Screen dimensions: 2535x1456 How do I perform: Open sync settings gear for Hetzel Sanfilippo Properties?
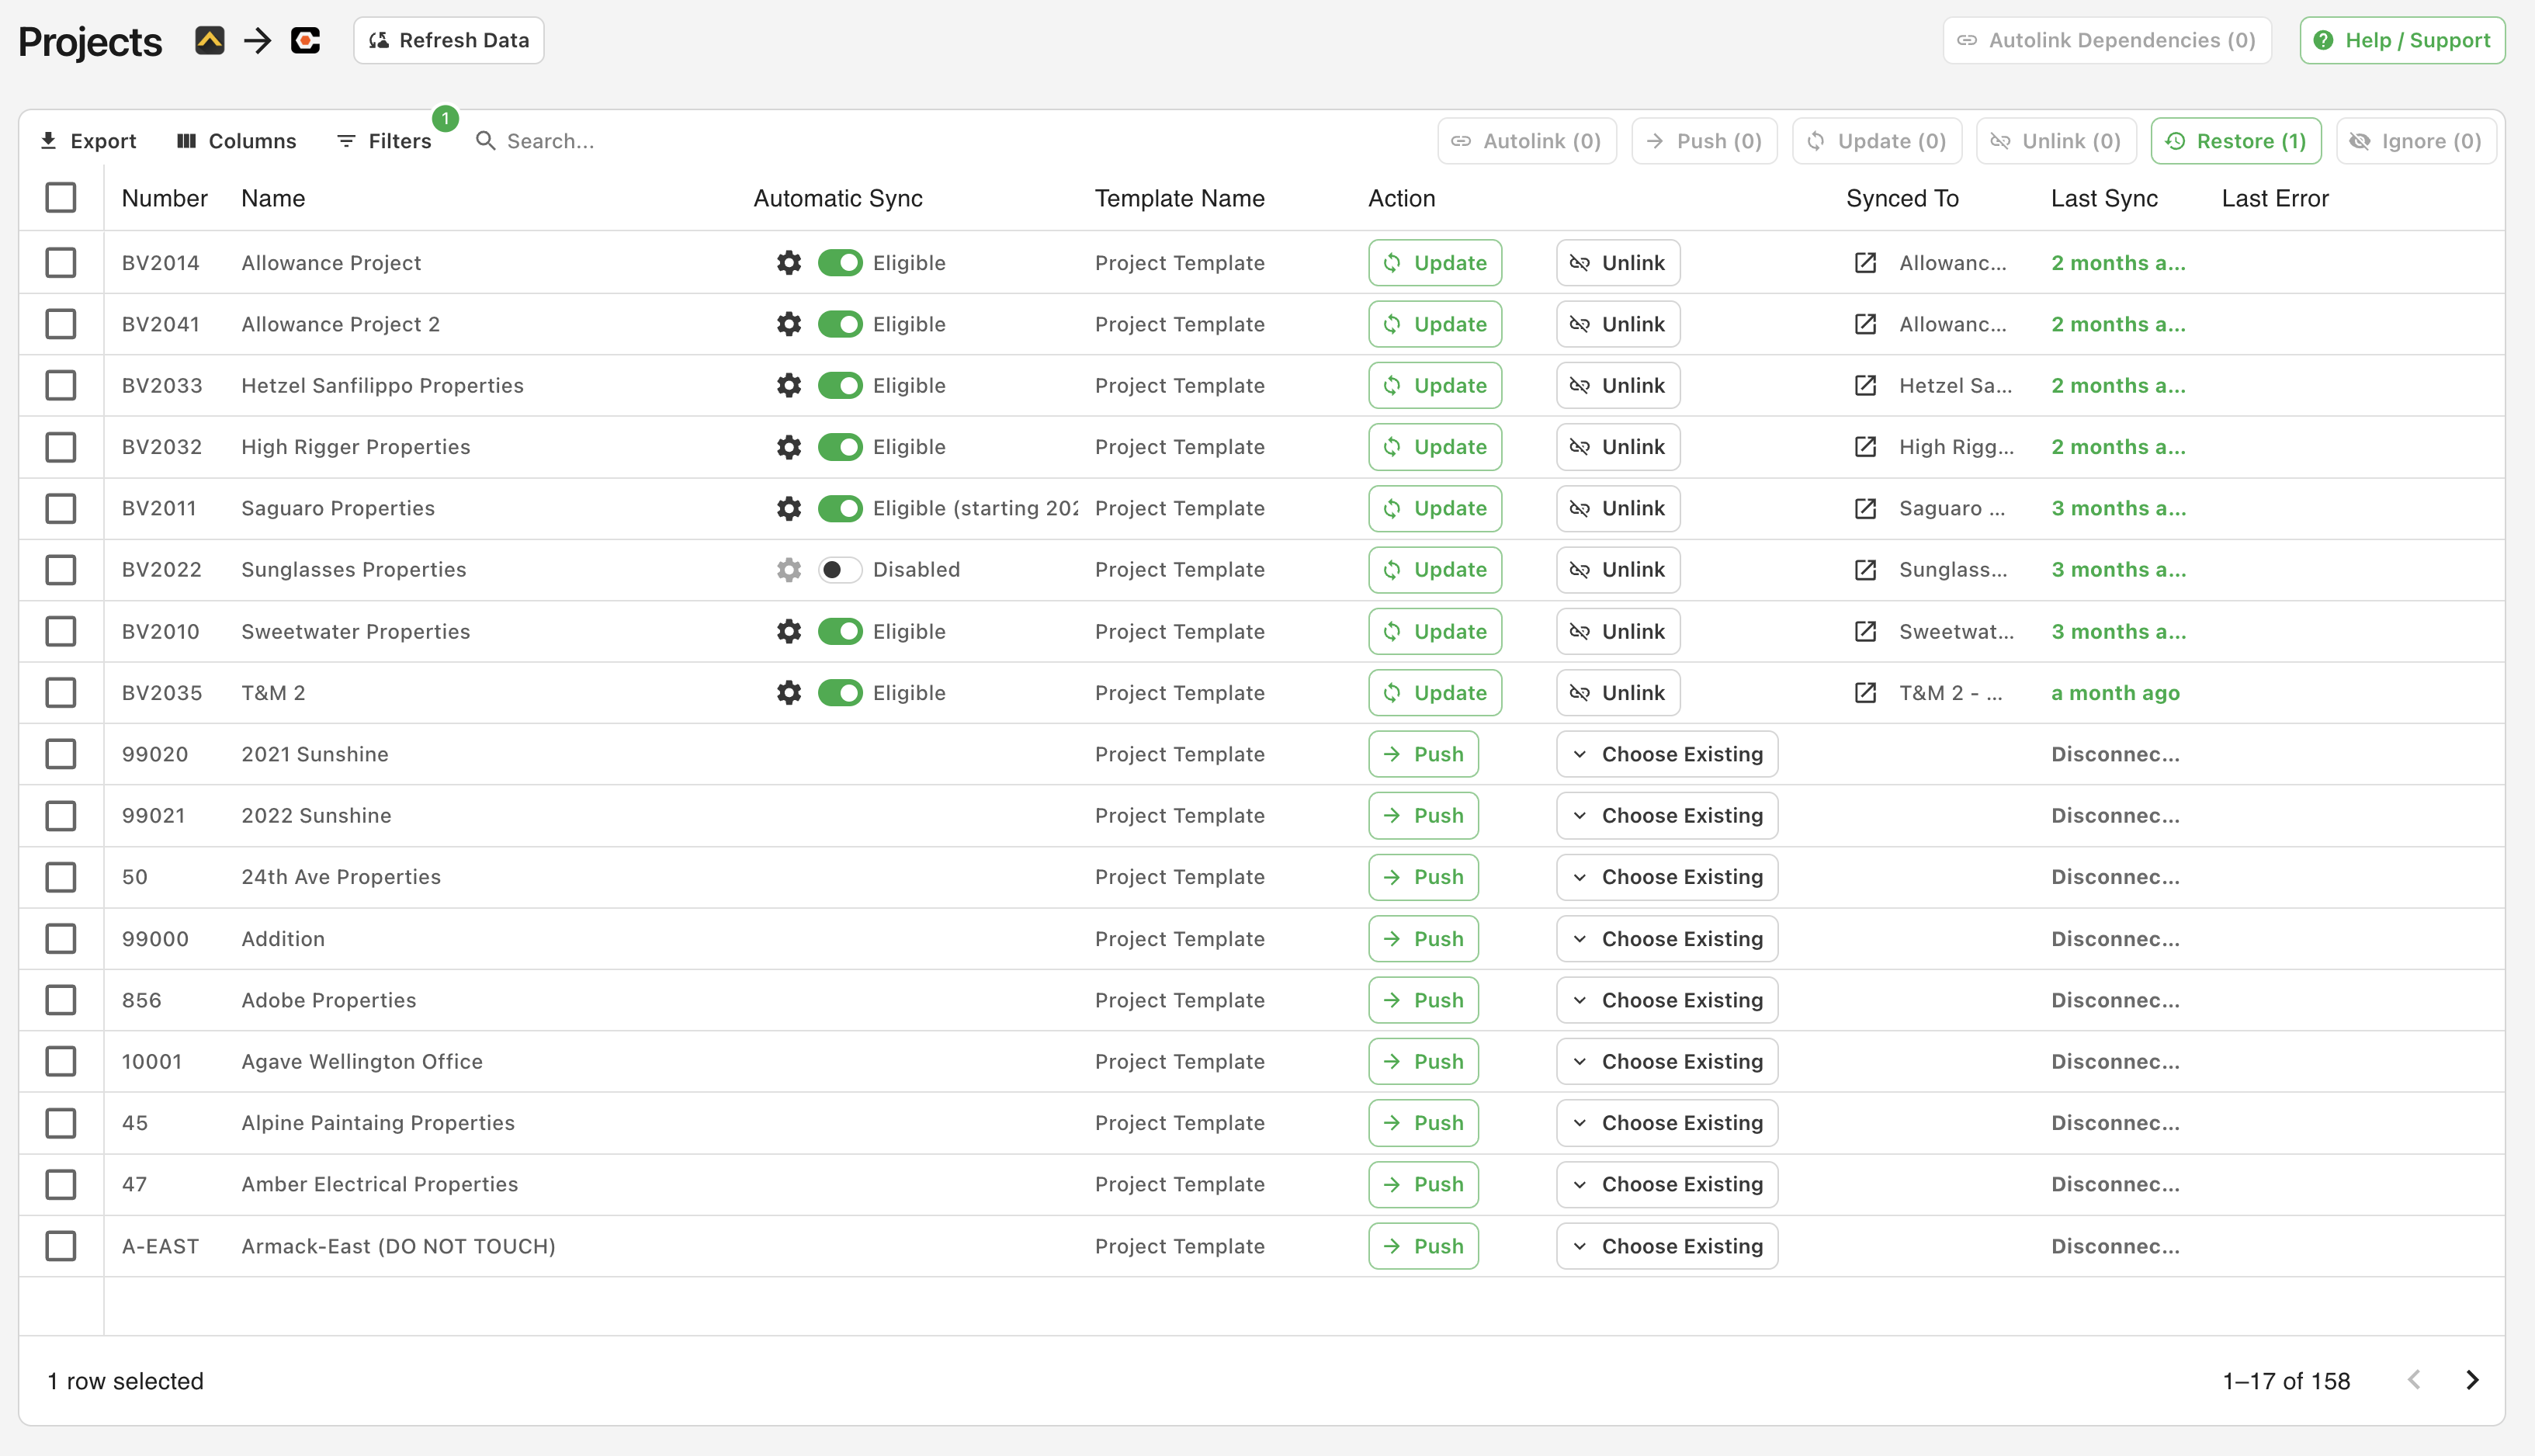789,386
